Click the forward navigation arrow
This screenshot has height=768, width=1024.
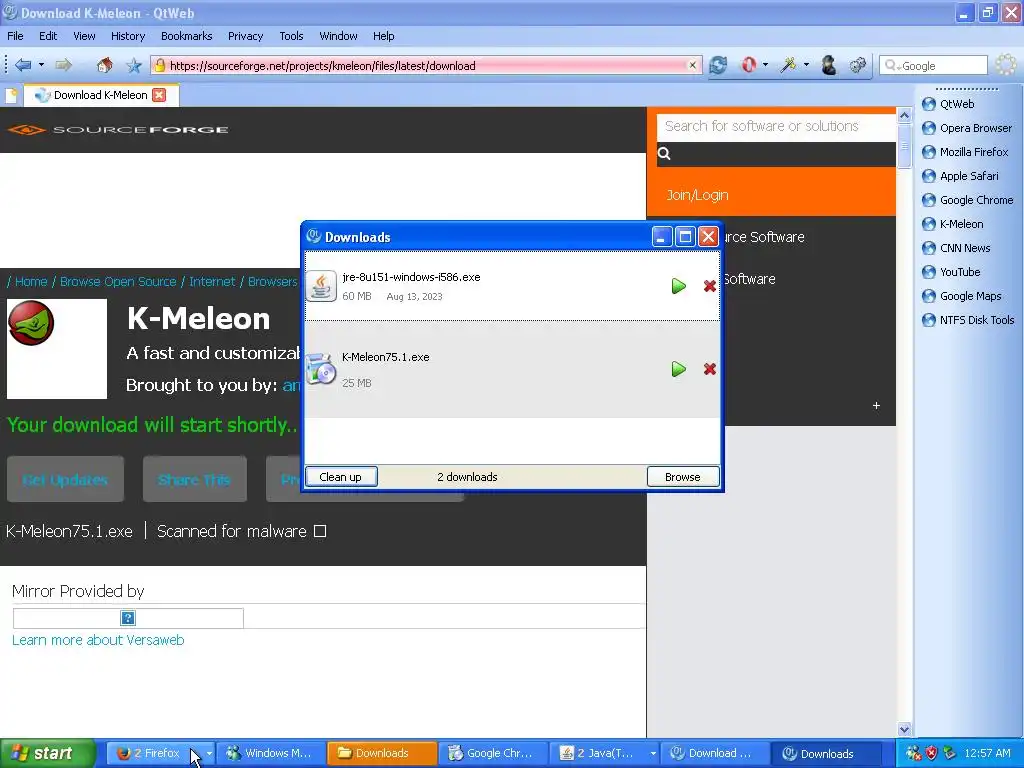pyautogui.click(x=63, y=65)
